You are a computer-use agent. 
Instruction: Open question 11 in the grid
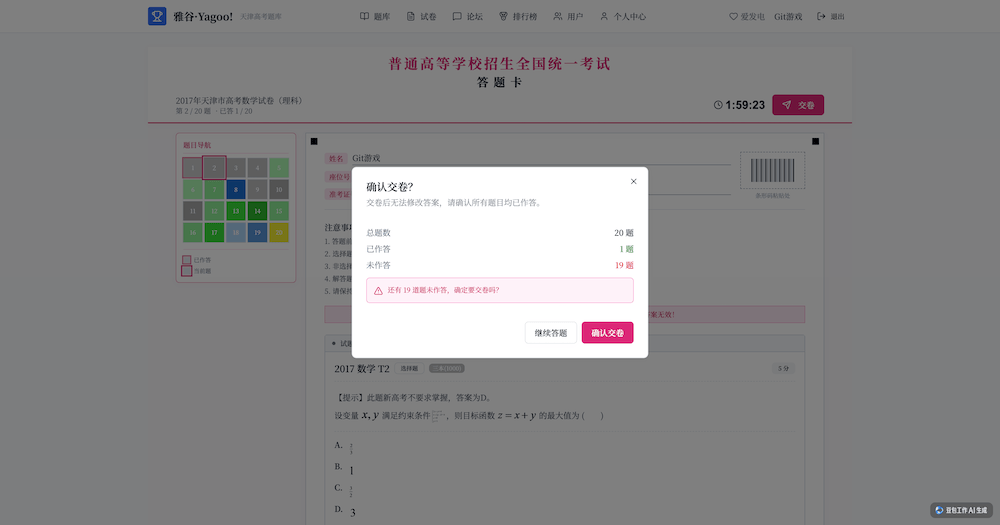[x=193, y=211]
